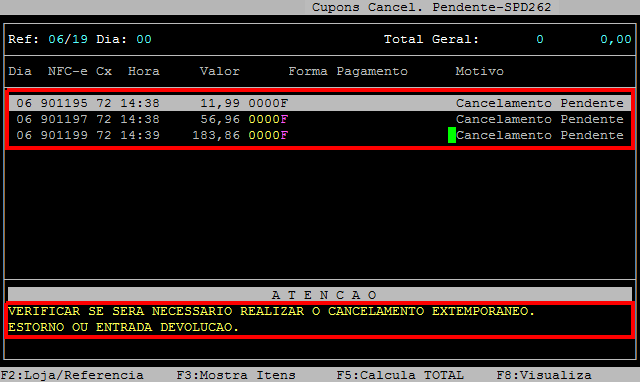Click the Valor column header

tap(220, 71)
